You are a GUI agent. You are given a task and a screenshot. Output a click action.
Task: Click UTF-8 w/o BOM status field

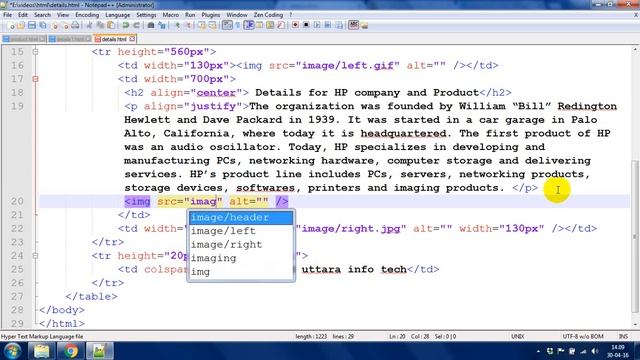coord(583,337)
